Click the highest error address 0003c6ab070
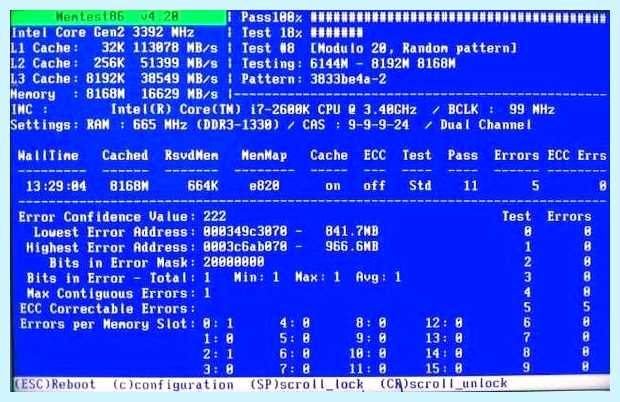The height and width of the screenshot is (402, 620). point(245,247)
